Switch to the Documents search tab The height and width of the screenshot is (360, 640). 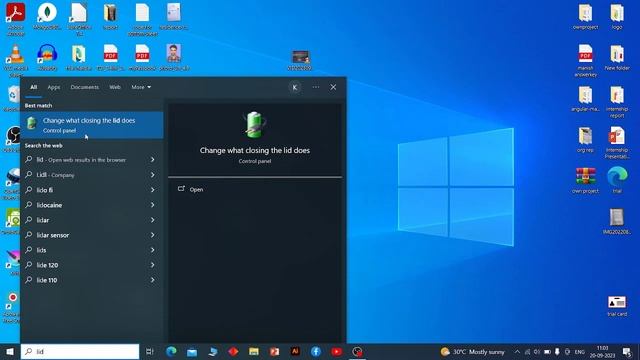pyautogui.click(x=84, y=87)
